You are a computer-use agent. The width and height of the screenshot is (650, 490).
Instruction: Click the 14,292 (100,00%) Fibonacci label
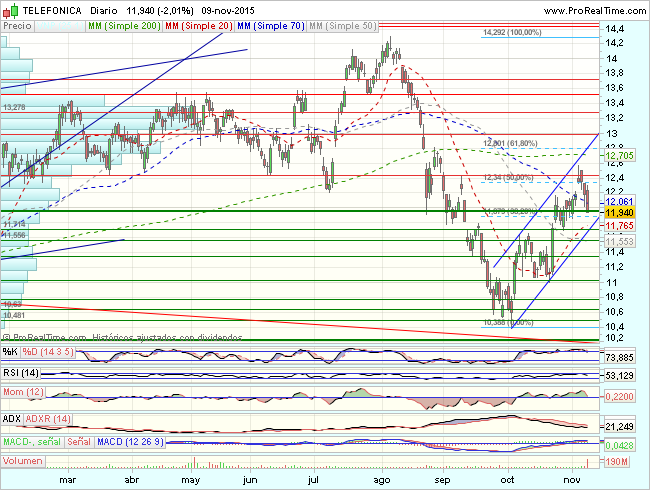[x=512, y=32]
